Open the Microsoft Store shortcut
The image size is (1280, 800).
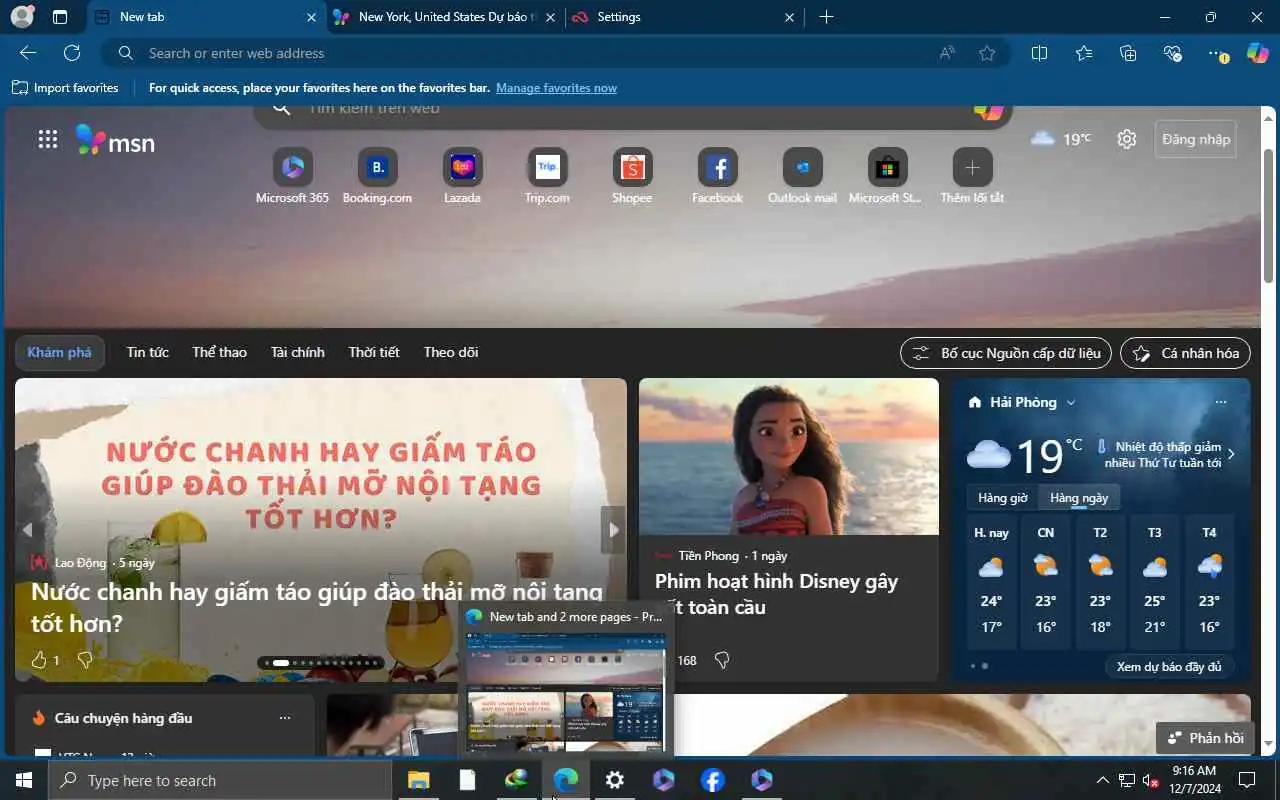coord(886,177)
